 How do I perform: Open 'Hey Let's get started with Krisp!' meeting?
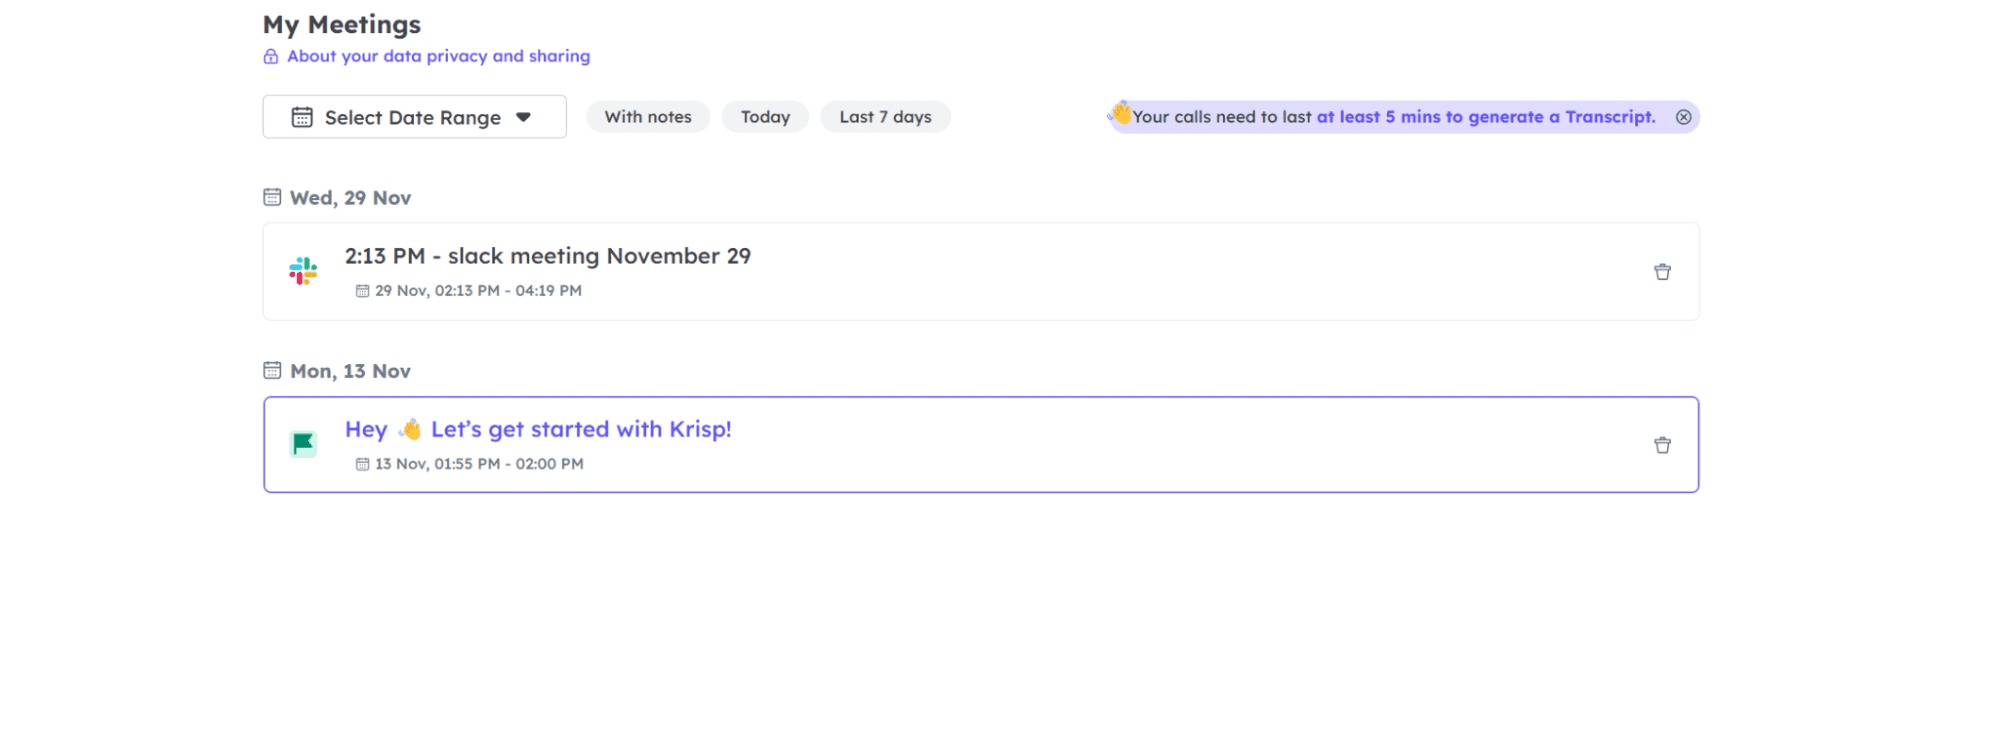[538, 430]
